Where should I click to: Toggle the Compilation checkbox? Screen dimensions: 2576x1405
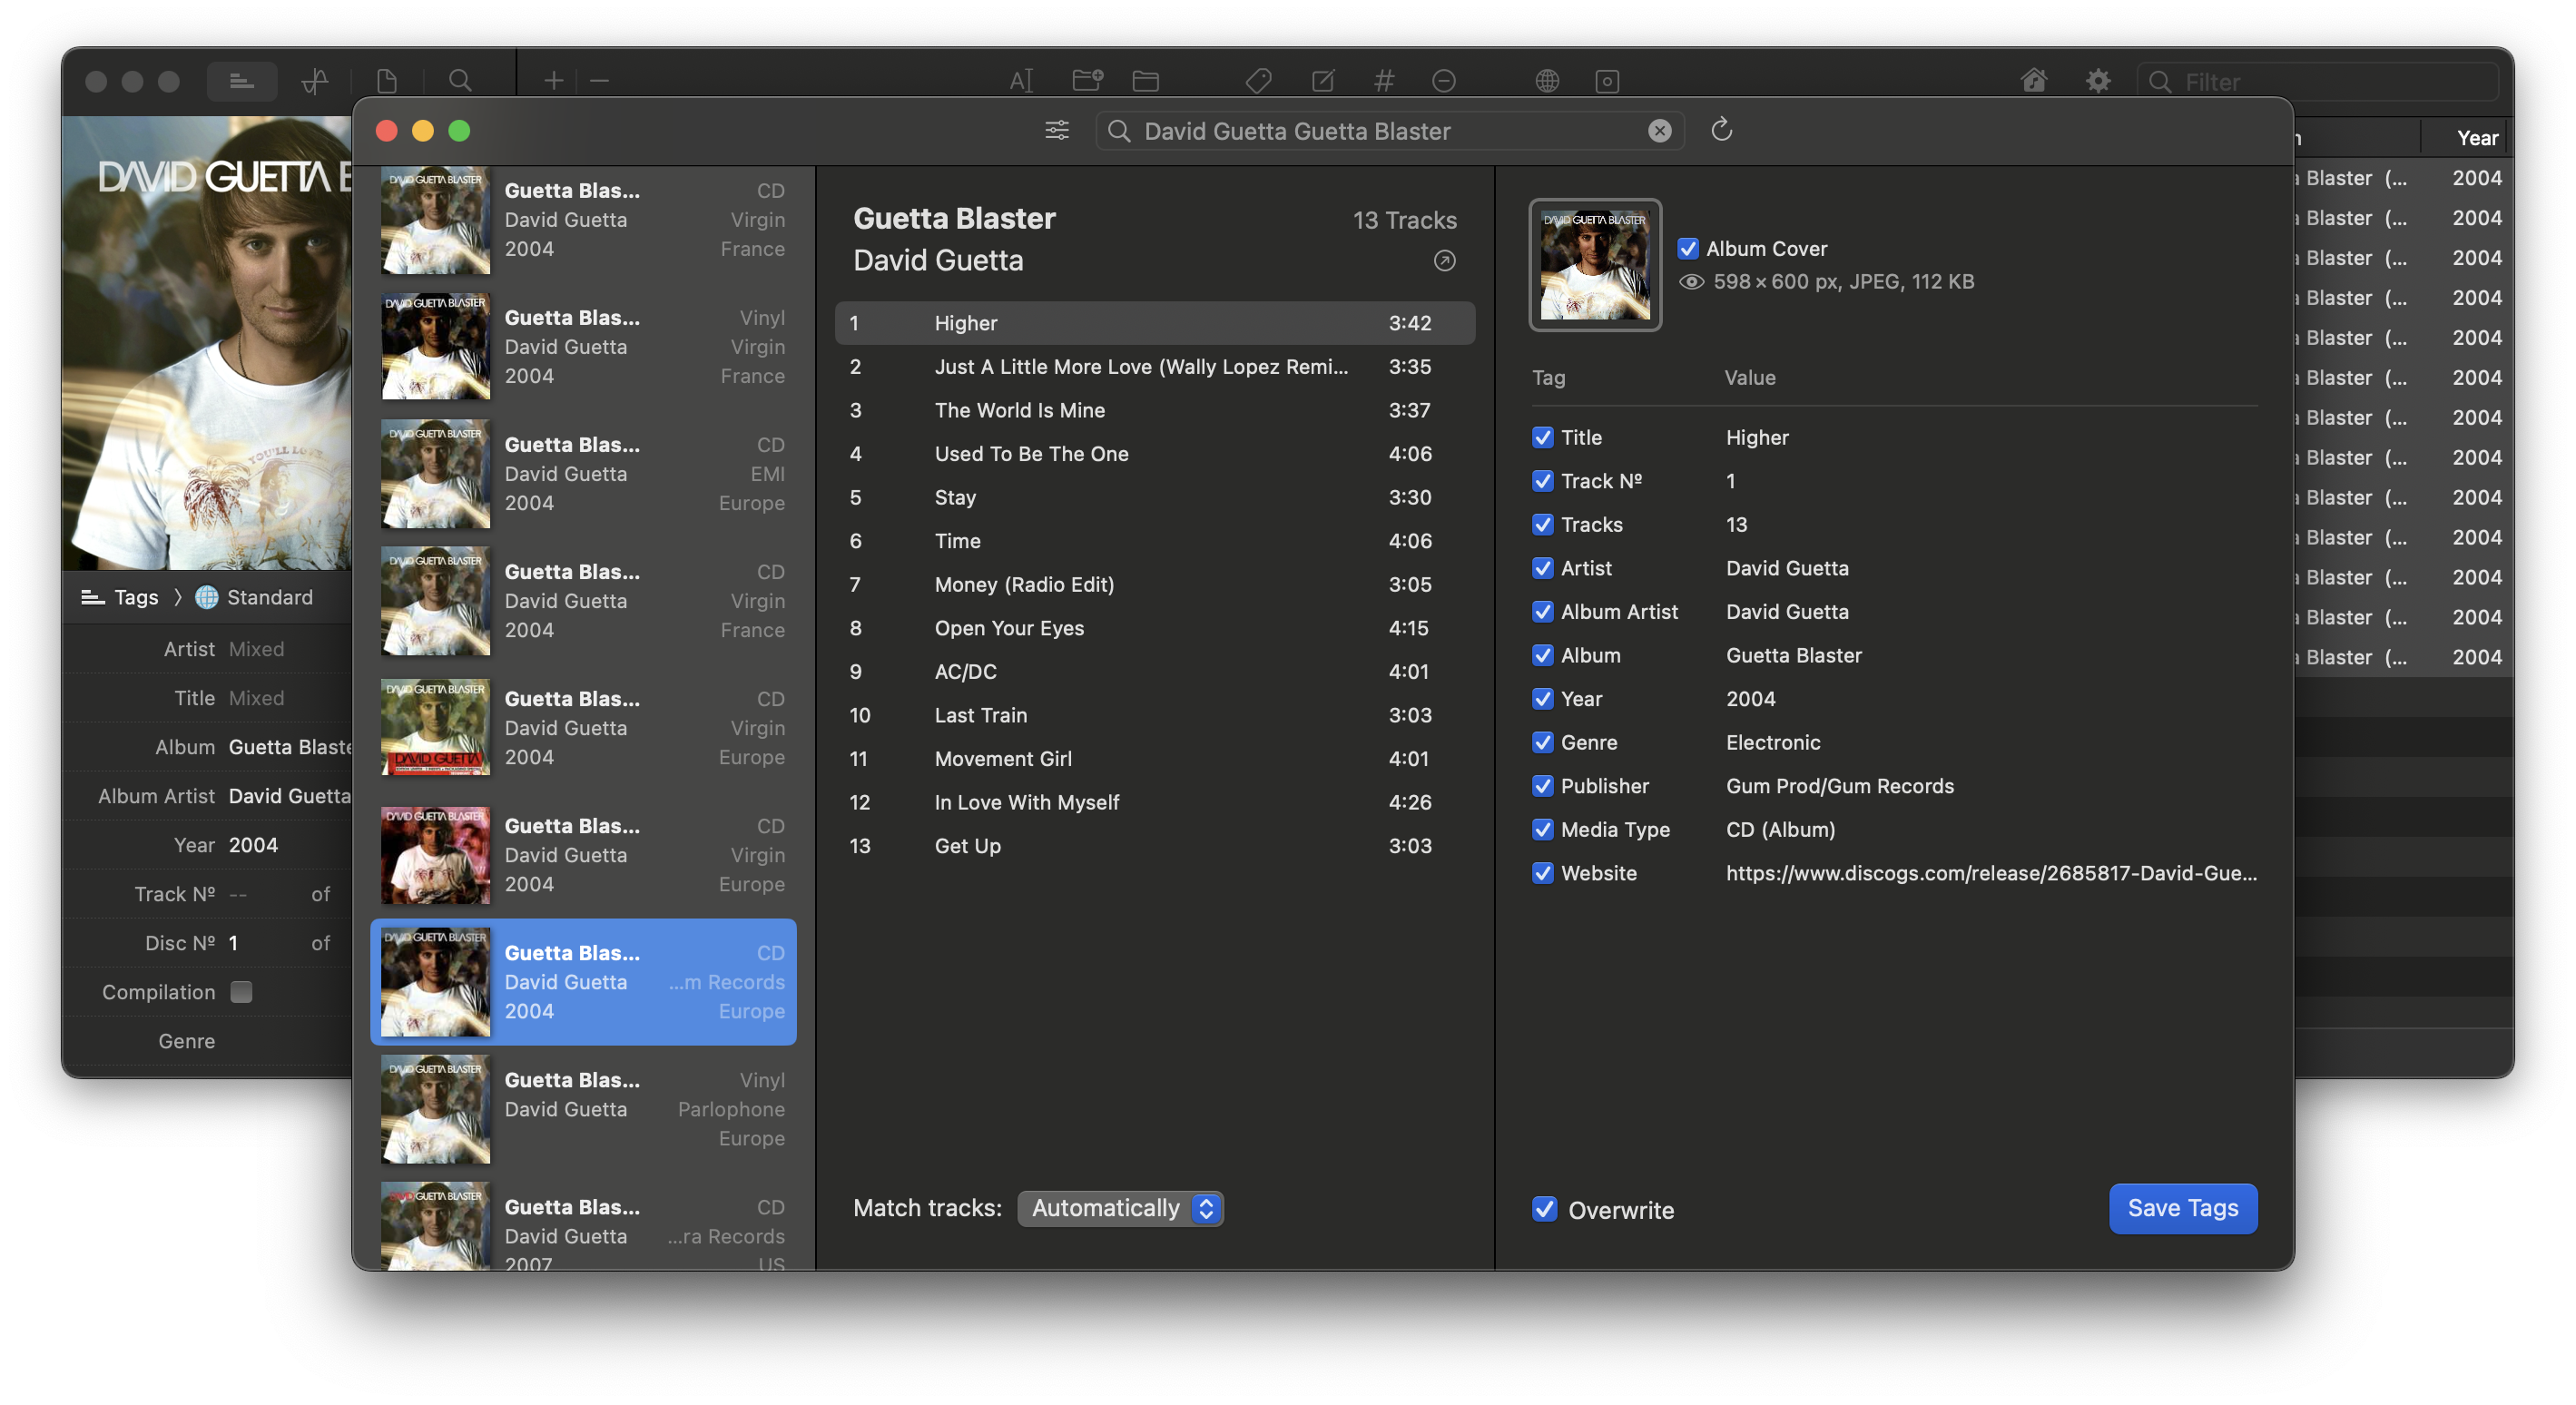[241, 992]
